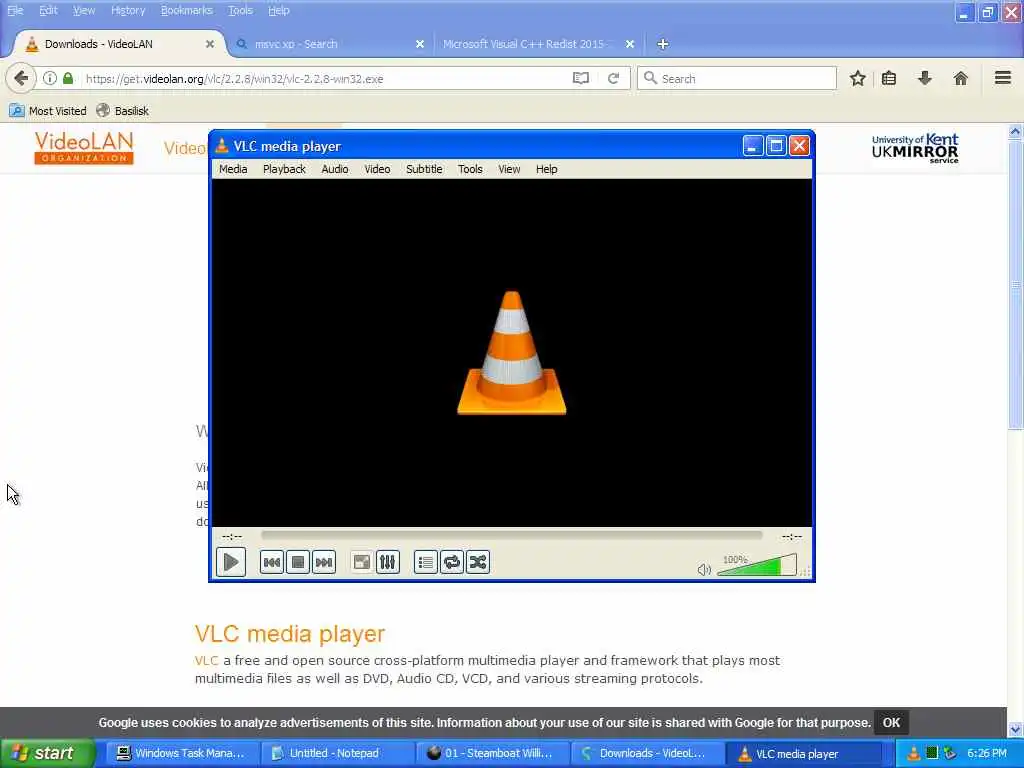Click VLC cone icon in system tray
Viewport: 1024px width, 768px height.
pyautogui.click(x=914, y=754)
